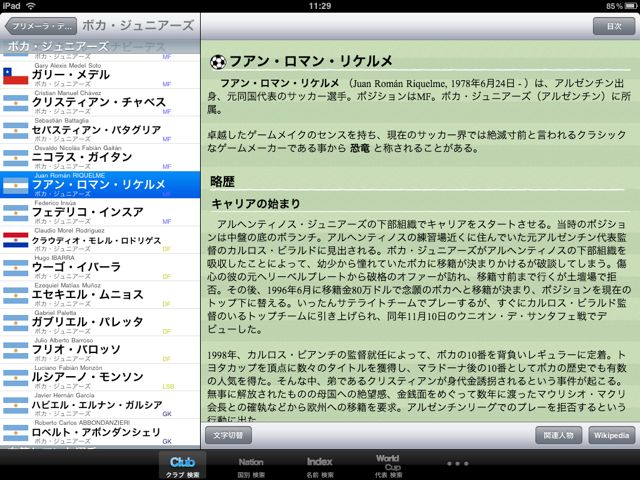Click the 略歴 section heading
Screen dimensions: 640x480
(x=222, y=182)
